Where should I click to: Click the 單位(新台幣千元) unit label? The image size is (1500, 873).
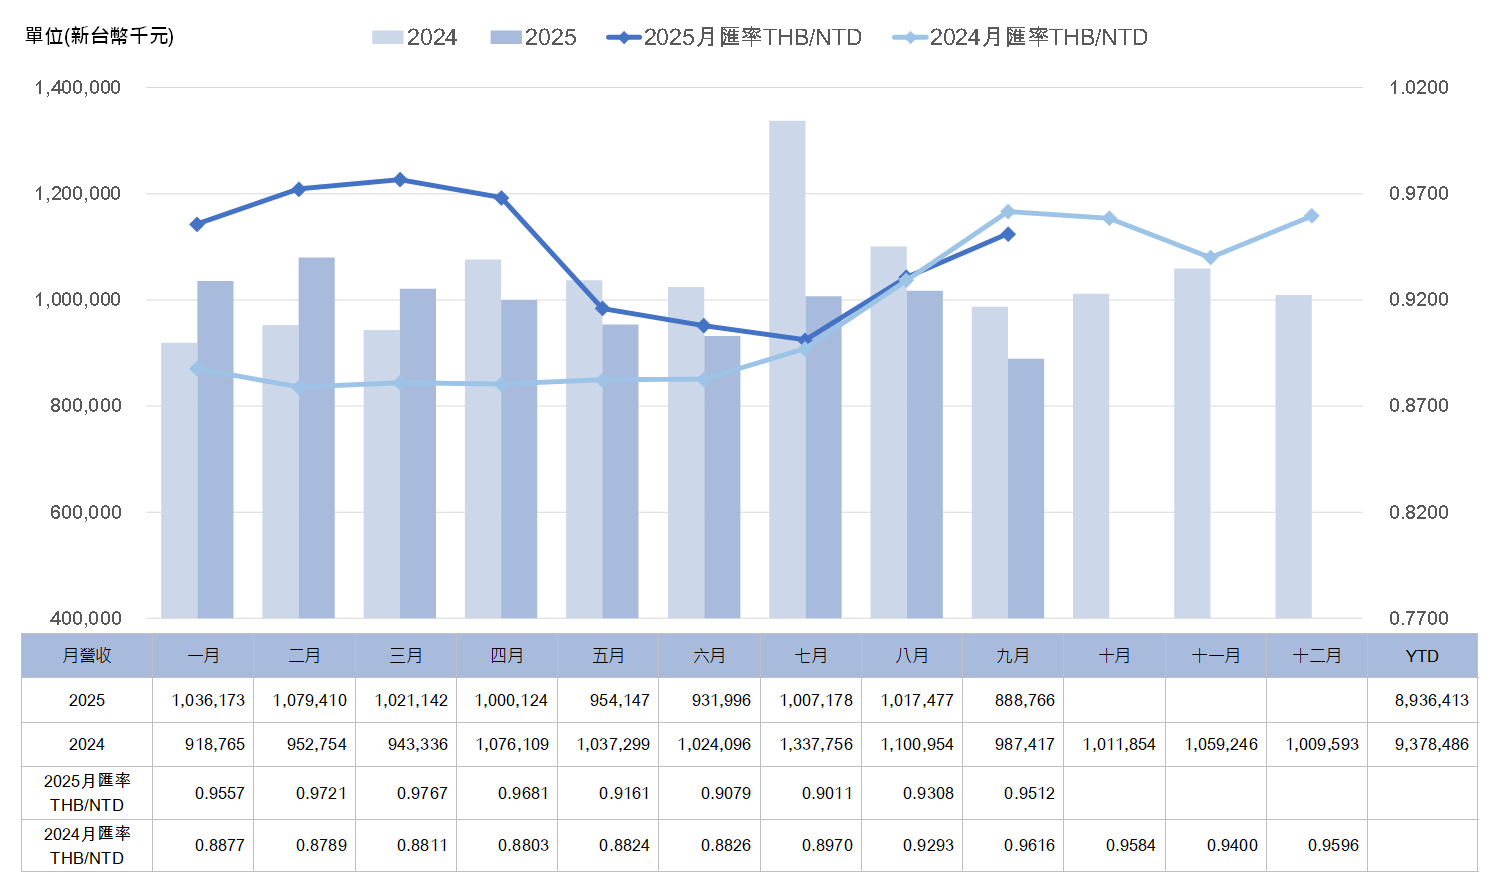click(x=99, y=37)
